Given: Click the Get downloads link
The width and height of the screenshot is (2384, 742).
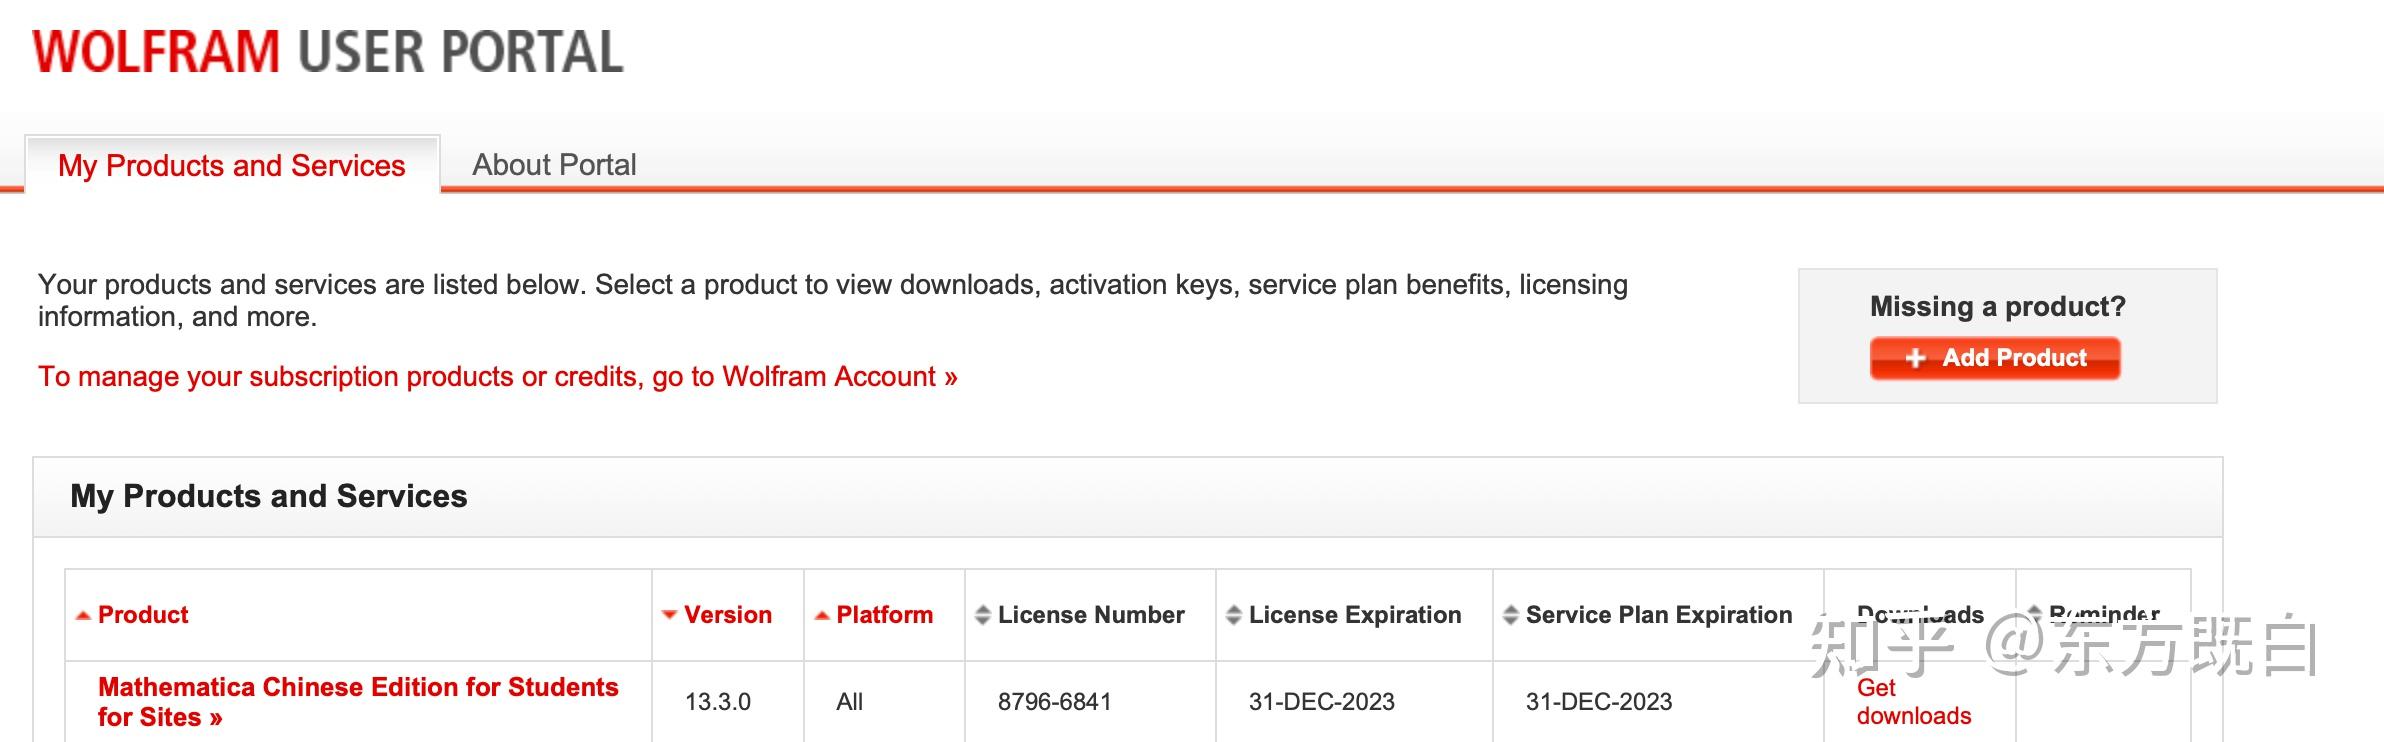Looking at the screenshot, I should coord(1913,702).
